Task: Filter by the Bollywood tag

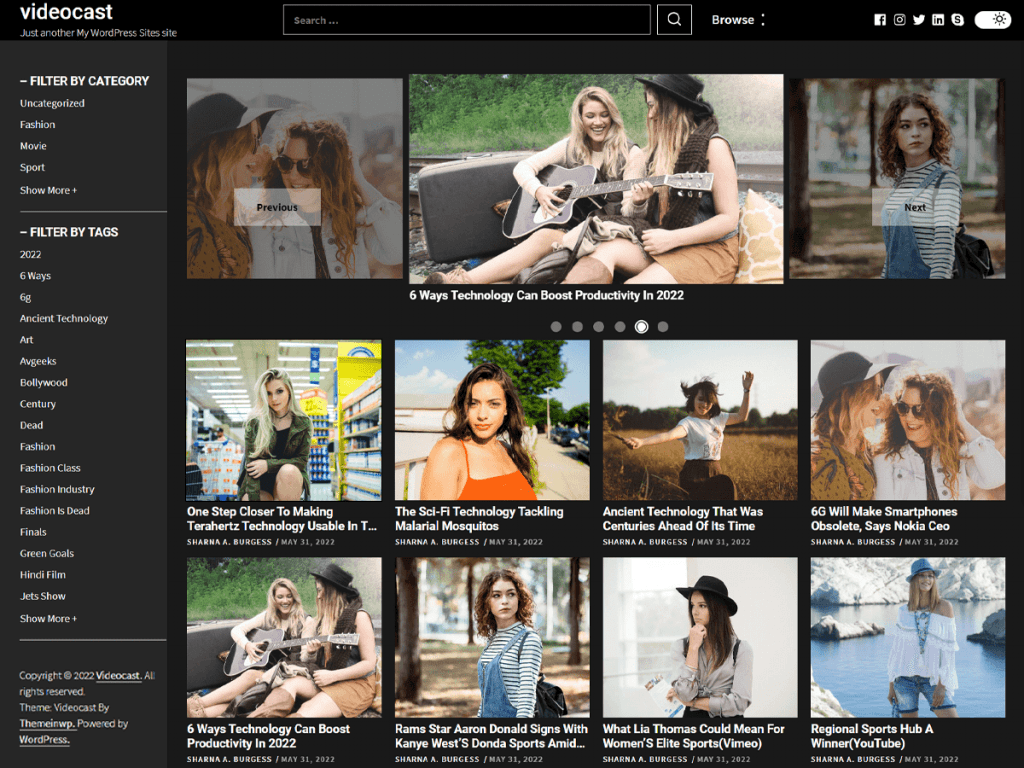Action: coord(44,383)
